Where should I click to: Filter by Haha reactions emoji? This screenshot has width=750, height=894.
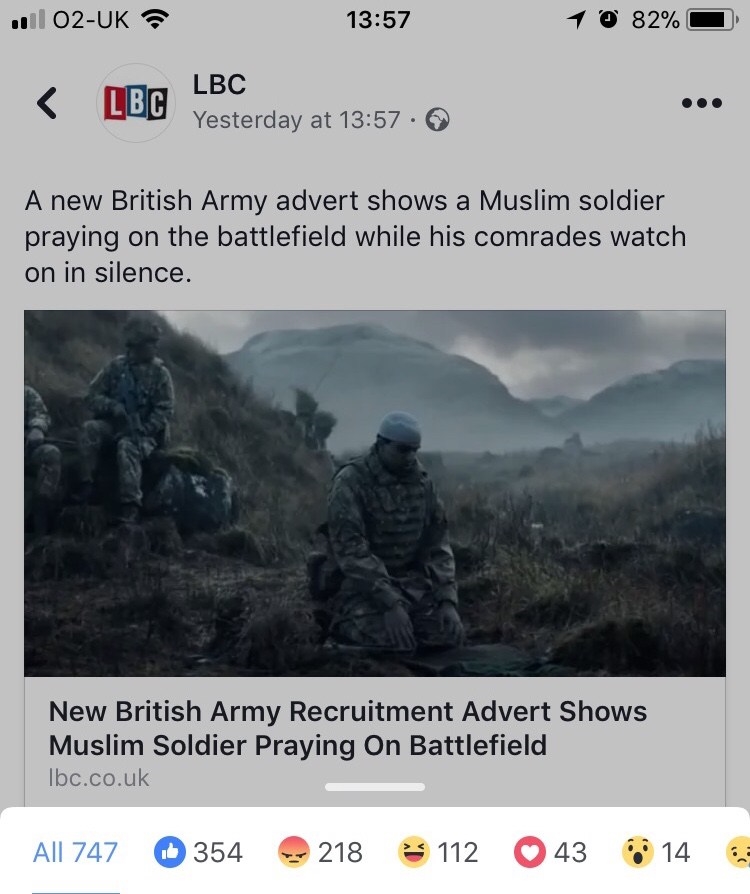click(413, 852)
